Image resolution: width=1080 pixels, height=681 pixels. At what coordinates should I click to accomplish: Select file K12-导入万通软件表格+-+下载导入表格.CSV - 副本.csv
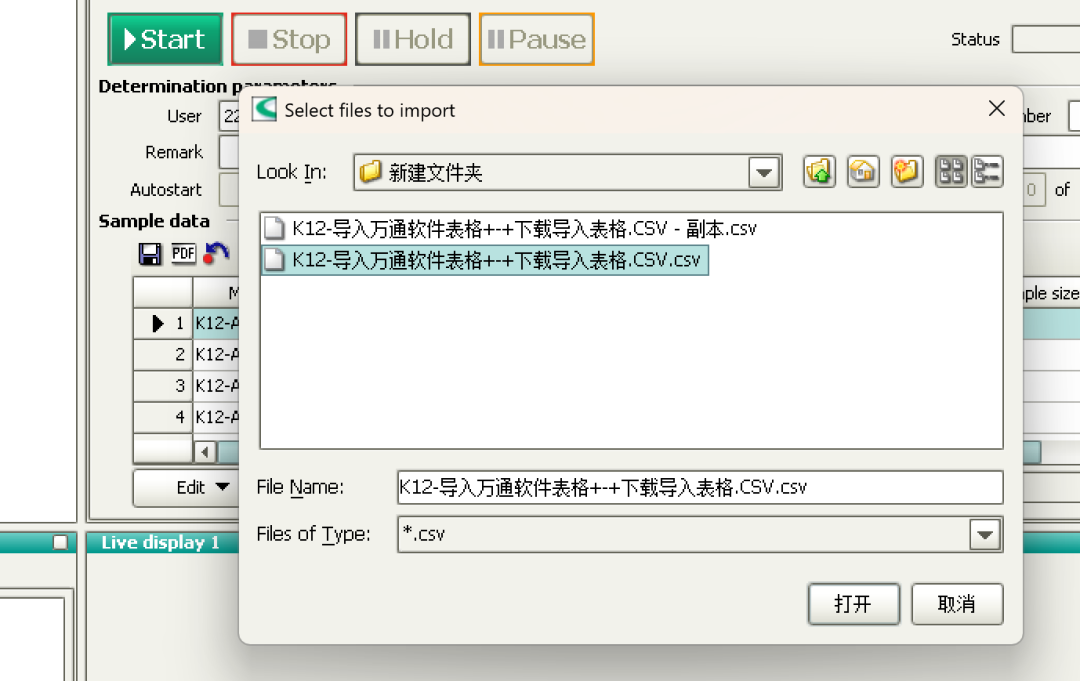[511, 228]
